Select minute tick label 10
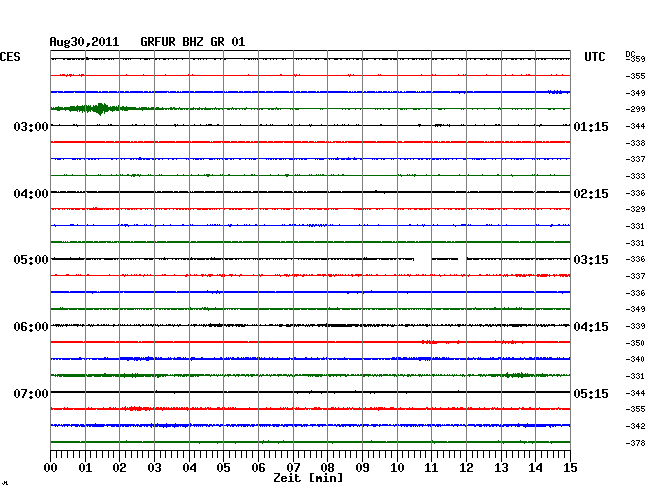The image size is (650, 494). point(397,467)
